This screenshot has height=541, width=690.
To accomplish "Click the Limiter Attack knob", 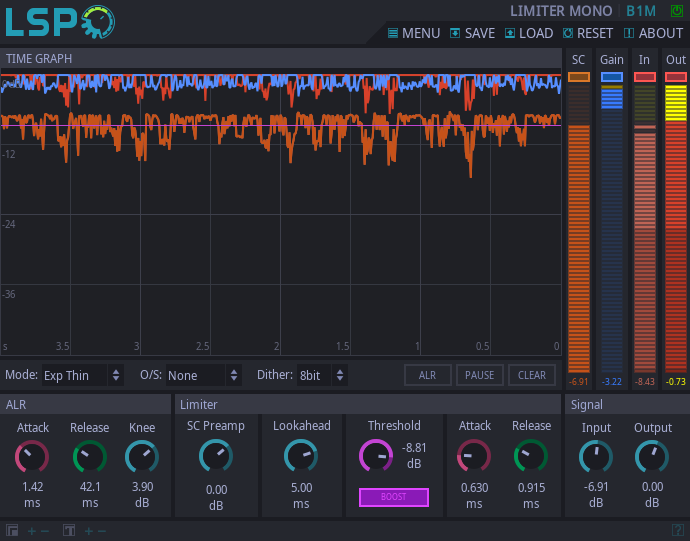I will tap(474, 456).
